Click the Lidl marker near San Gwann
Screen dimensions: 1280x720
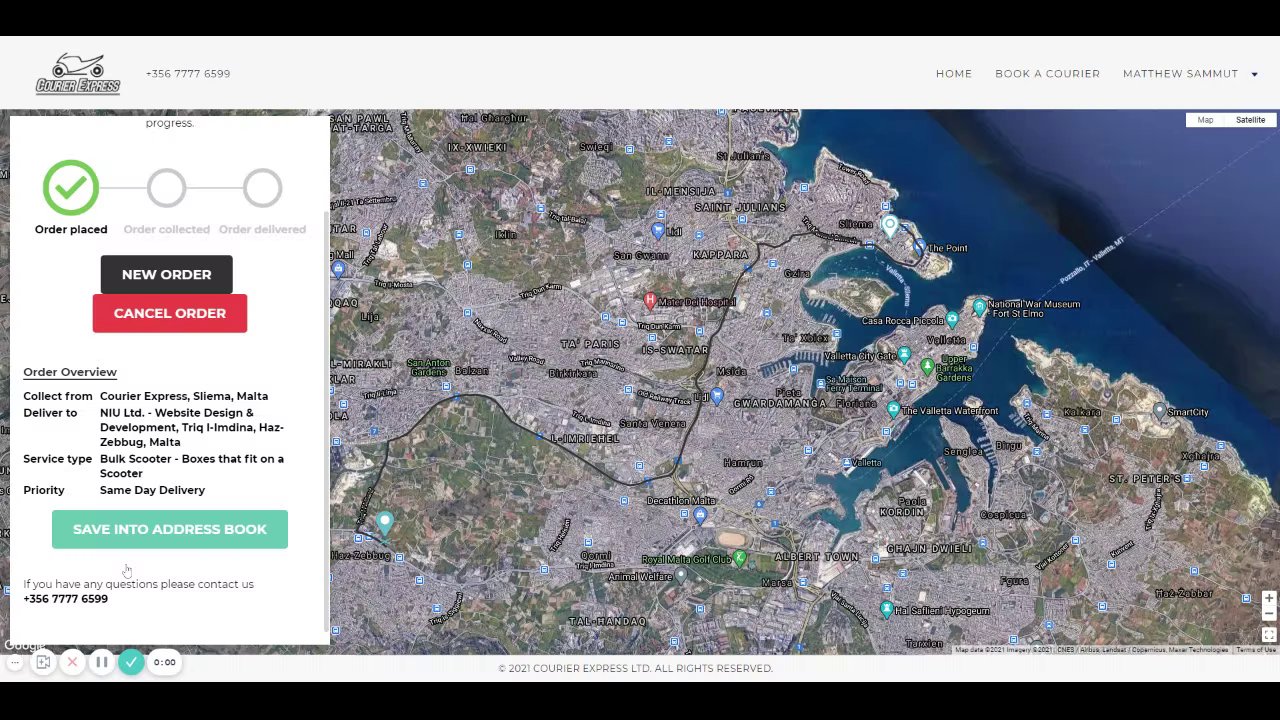coord(658,230)
